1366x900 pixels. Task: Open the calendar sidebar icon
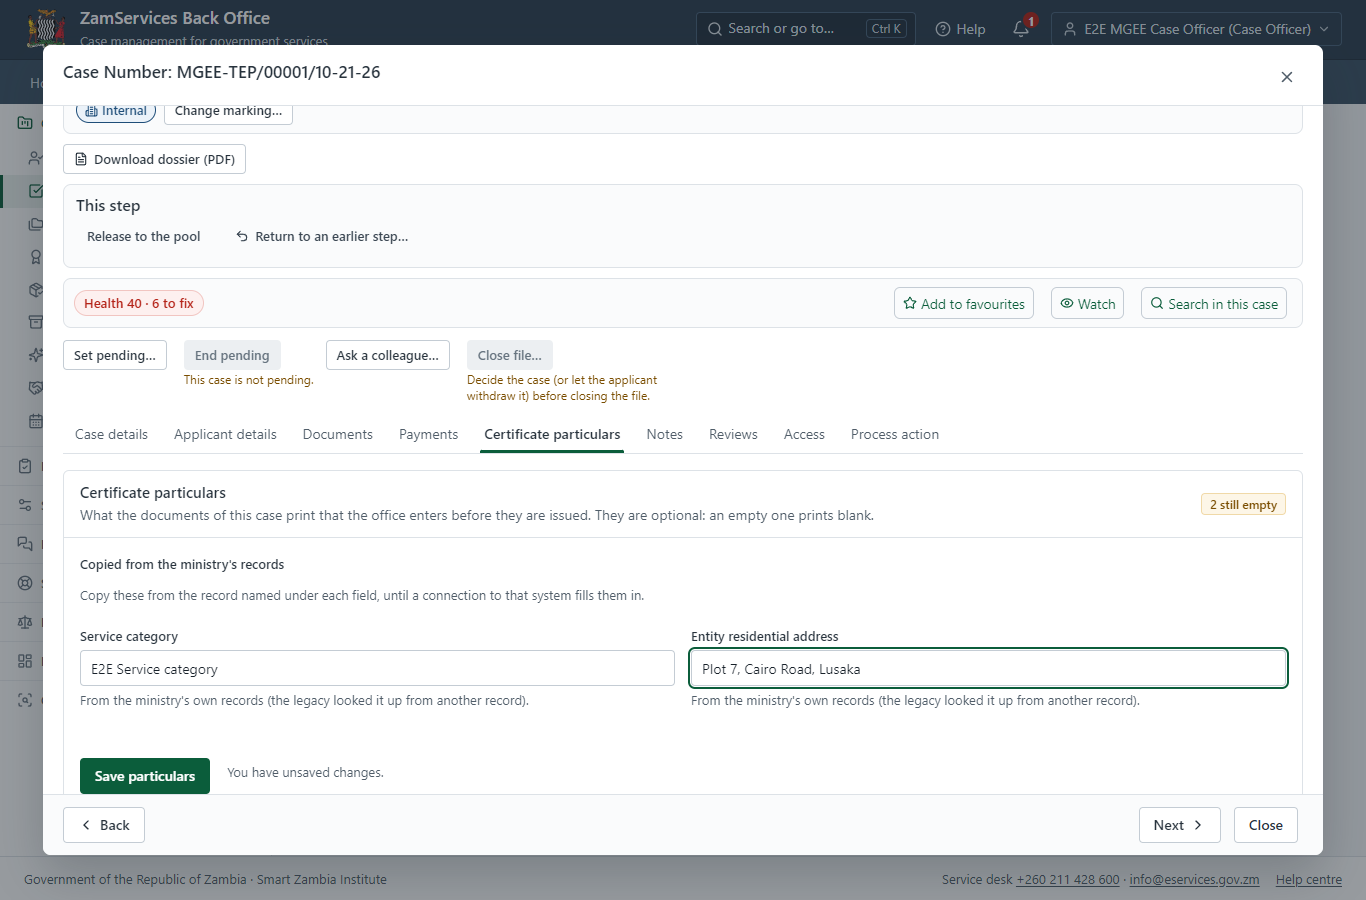[x=36, y=421]
